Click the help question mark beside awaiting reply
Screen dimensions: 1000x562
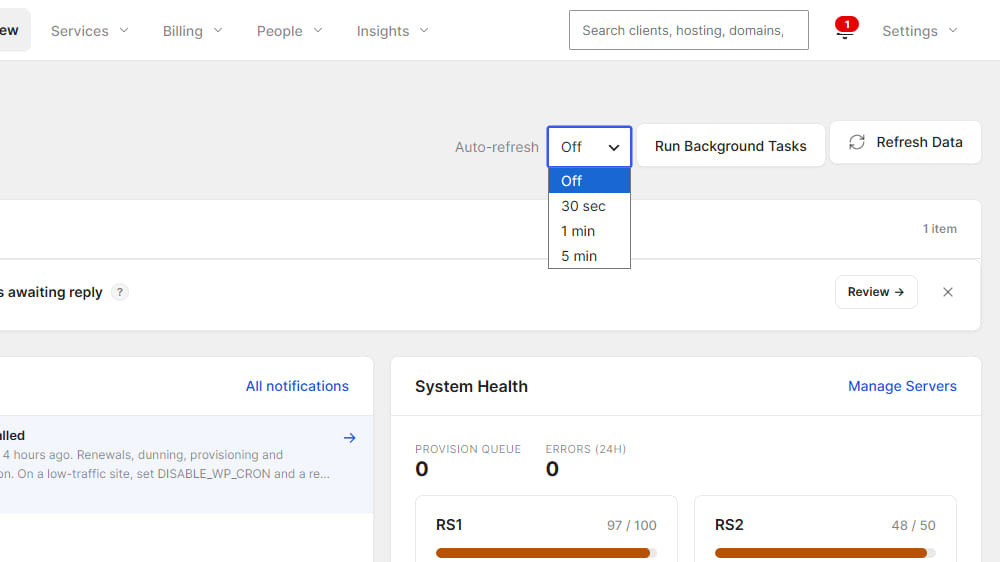119,292
